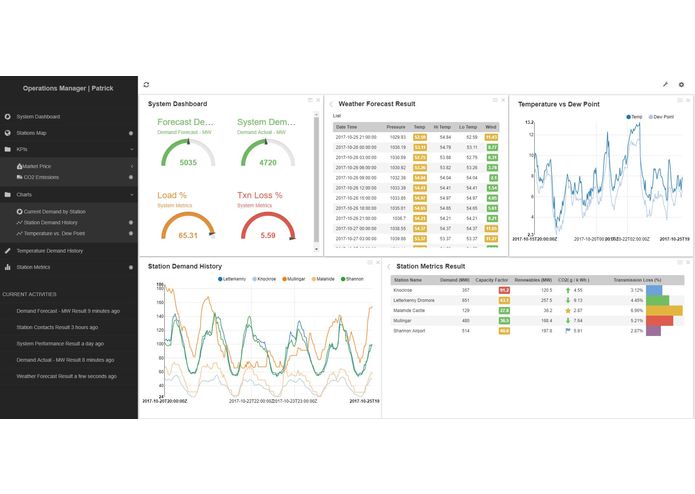The height and width of the screenshot is (494, 695).
Task: Open the System Dashboard panel menu icon
Action: (310, 100)
